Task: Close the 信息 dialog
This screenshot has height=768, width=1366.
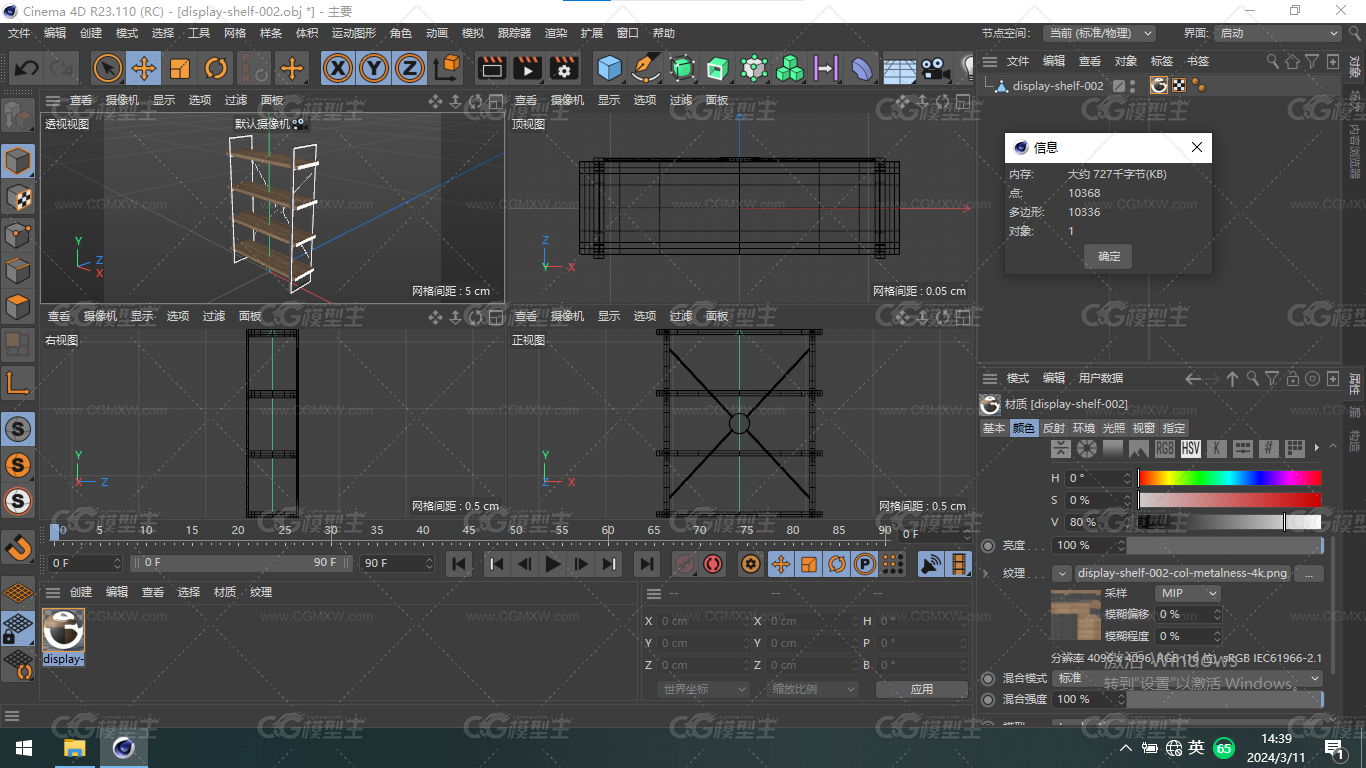Action: tap(1197, 147)
